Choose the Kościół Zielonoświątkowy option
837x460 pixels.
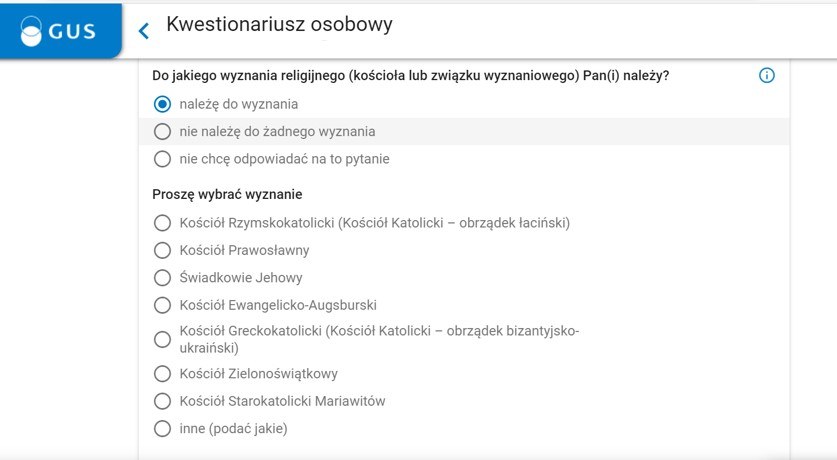pyautogui.click(x=162, y=374)
